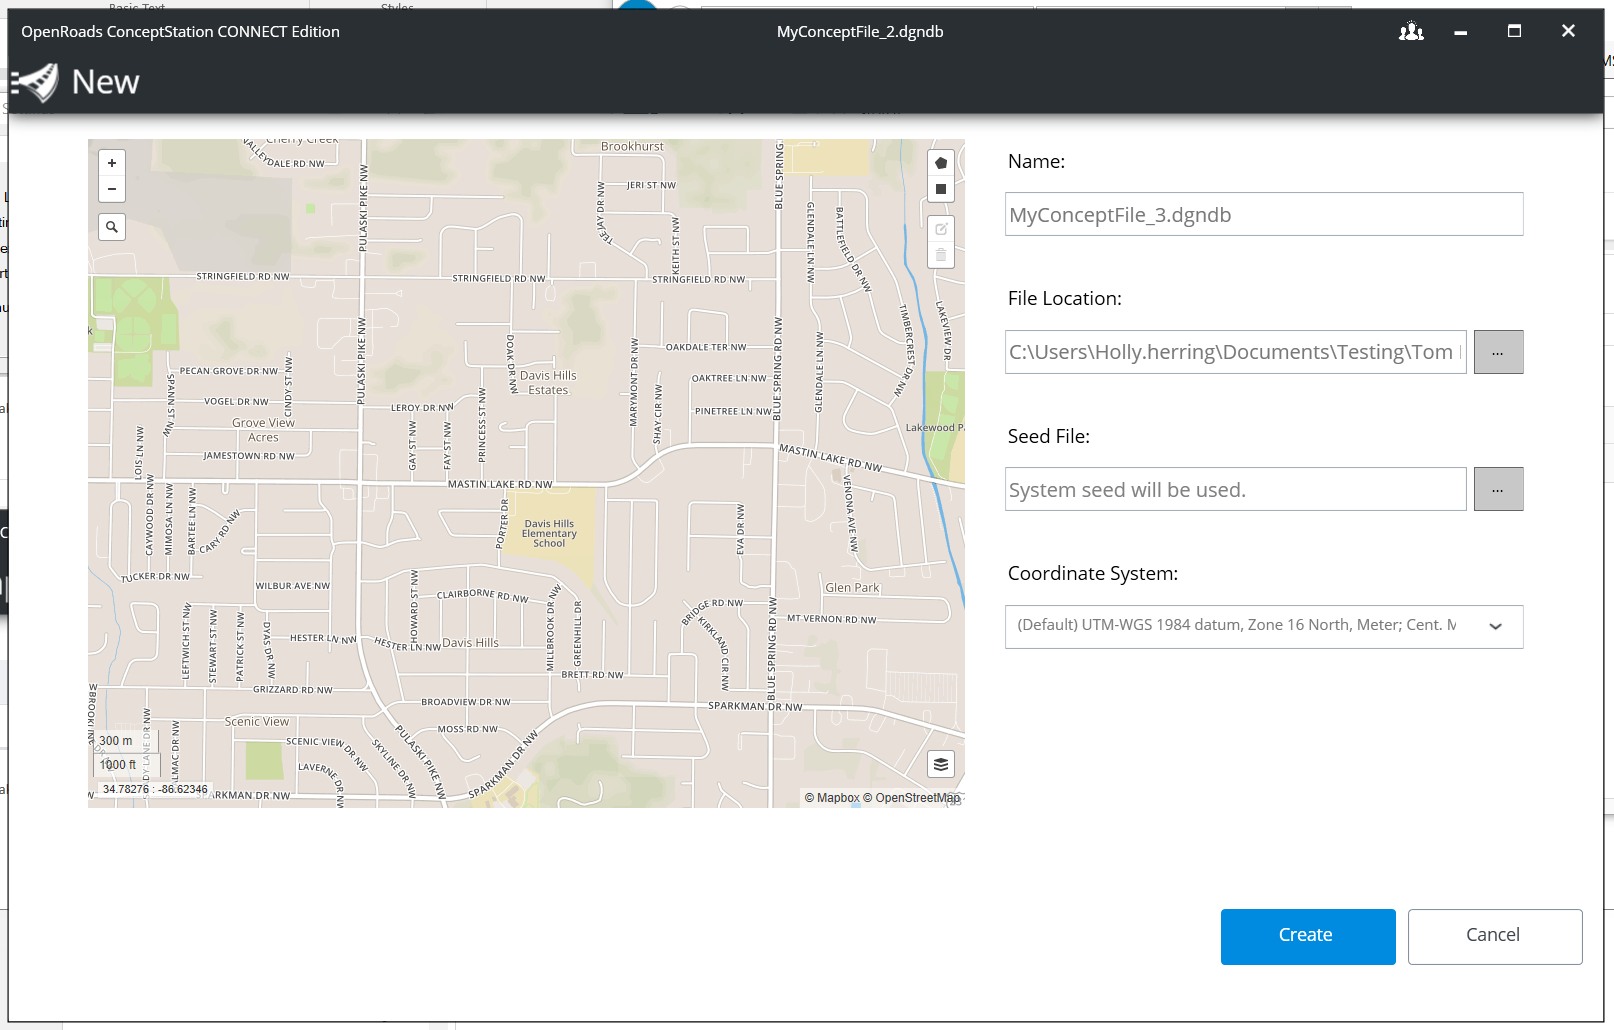Click Davis Hills Elementary School on the map
Screen dimensions: 1614x1030
549,534
